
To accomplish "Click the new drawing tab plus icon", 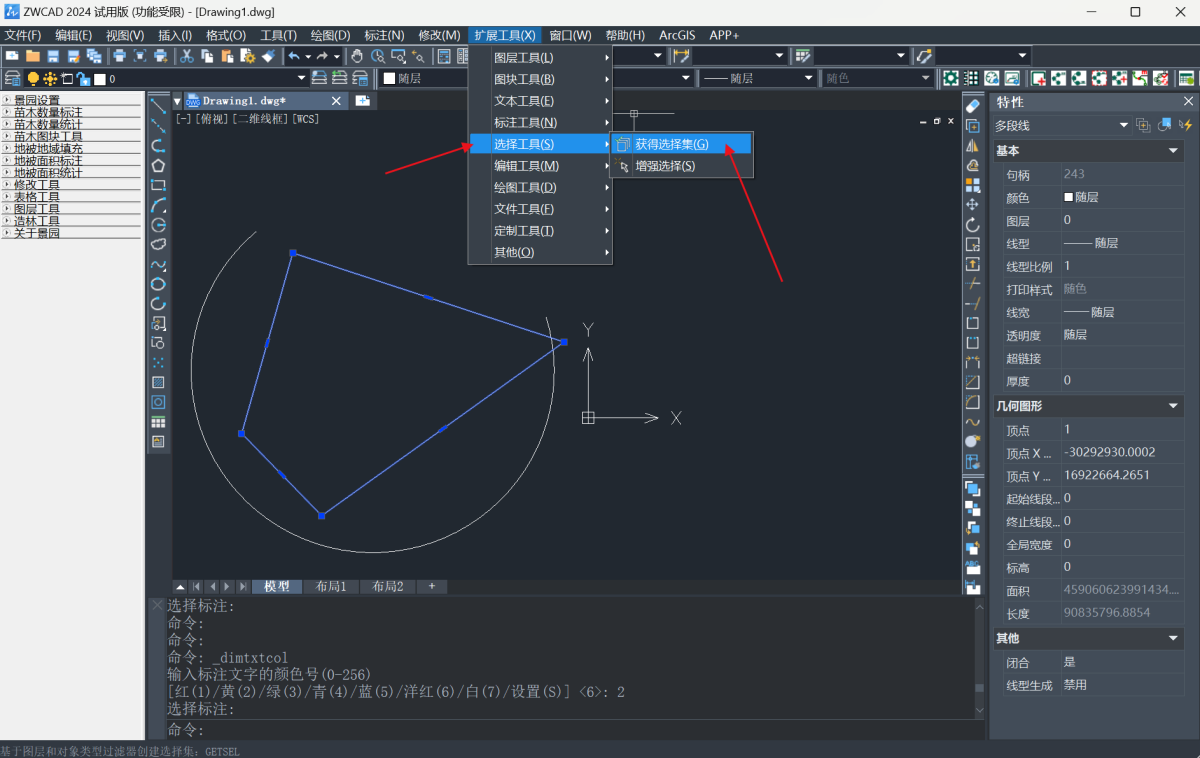I will click(362, 100).
